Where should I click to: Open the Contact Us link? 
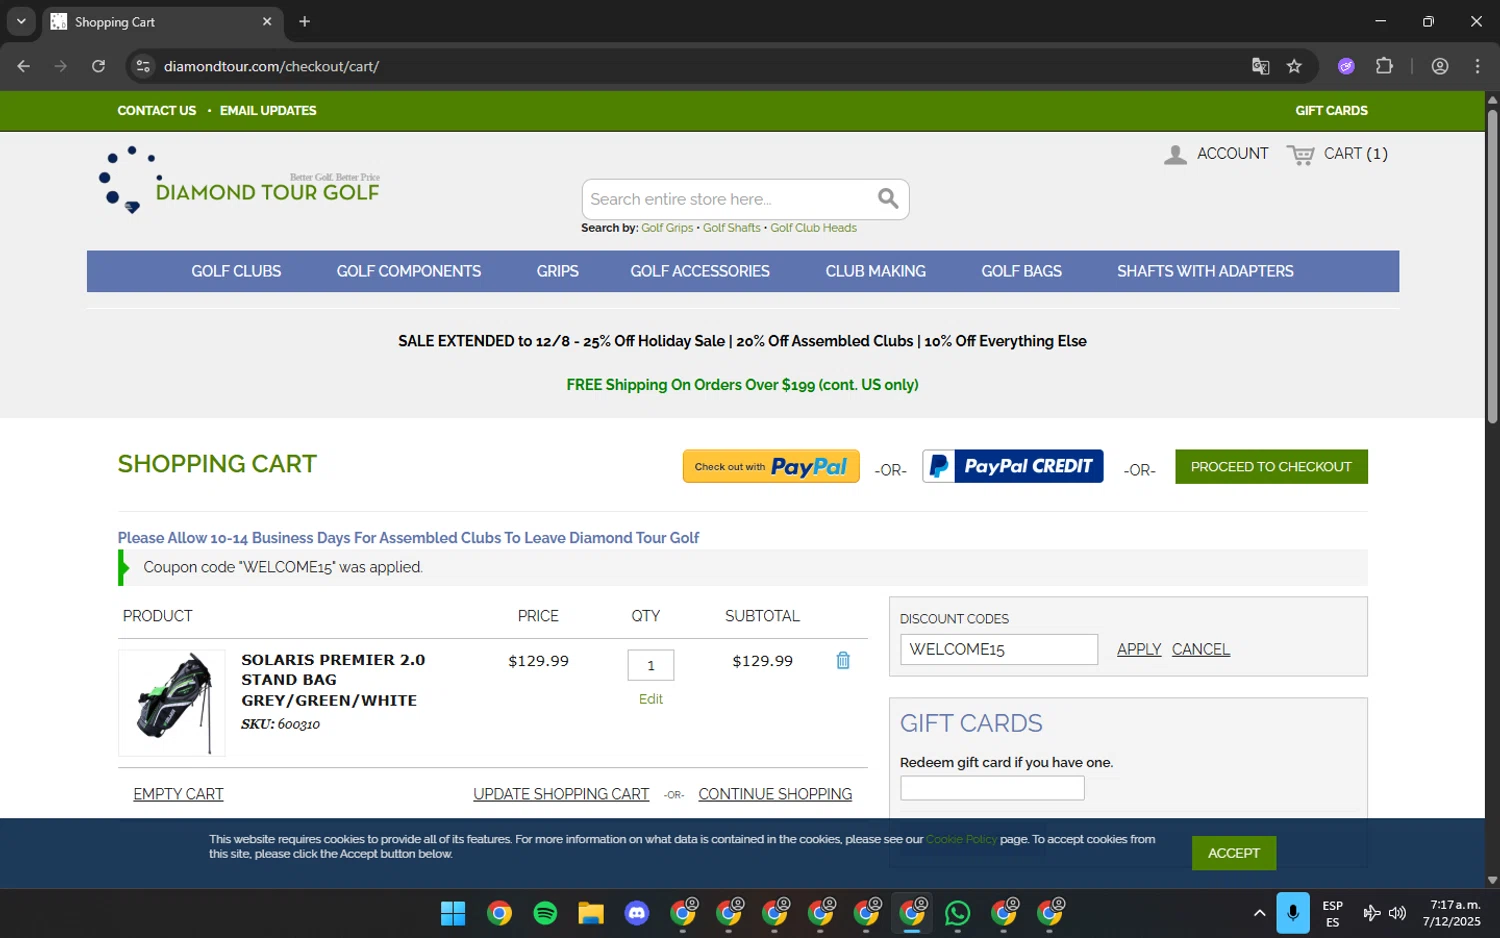(157, 110)
